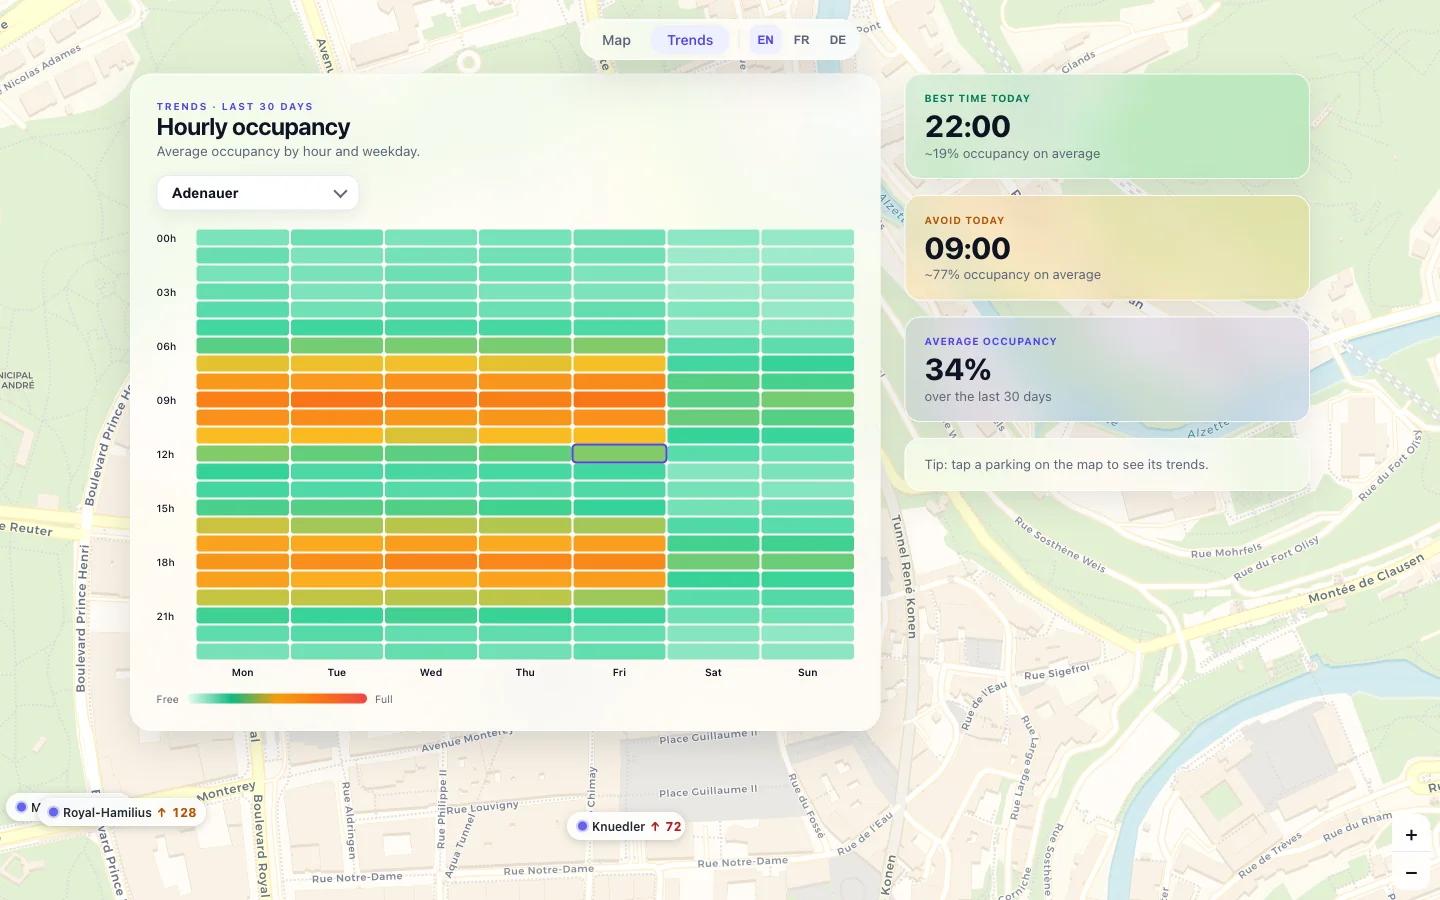Click the Mon column label
The width and height of the screenshot is (1440, 900).
(243, 672)
